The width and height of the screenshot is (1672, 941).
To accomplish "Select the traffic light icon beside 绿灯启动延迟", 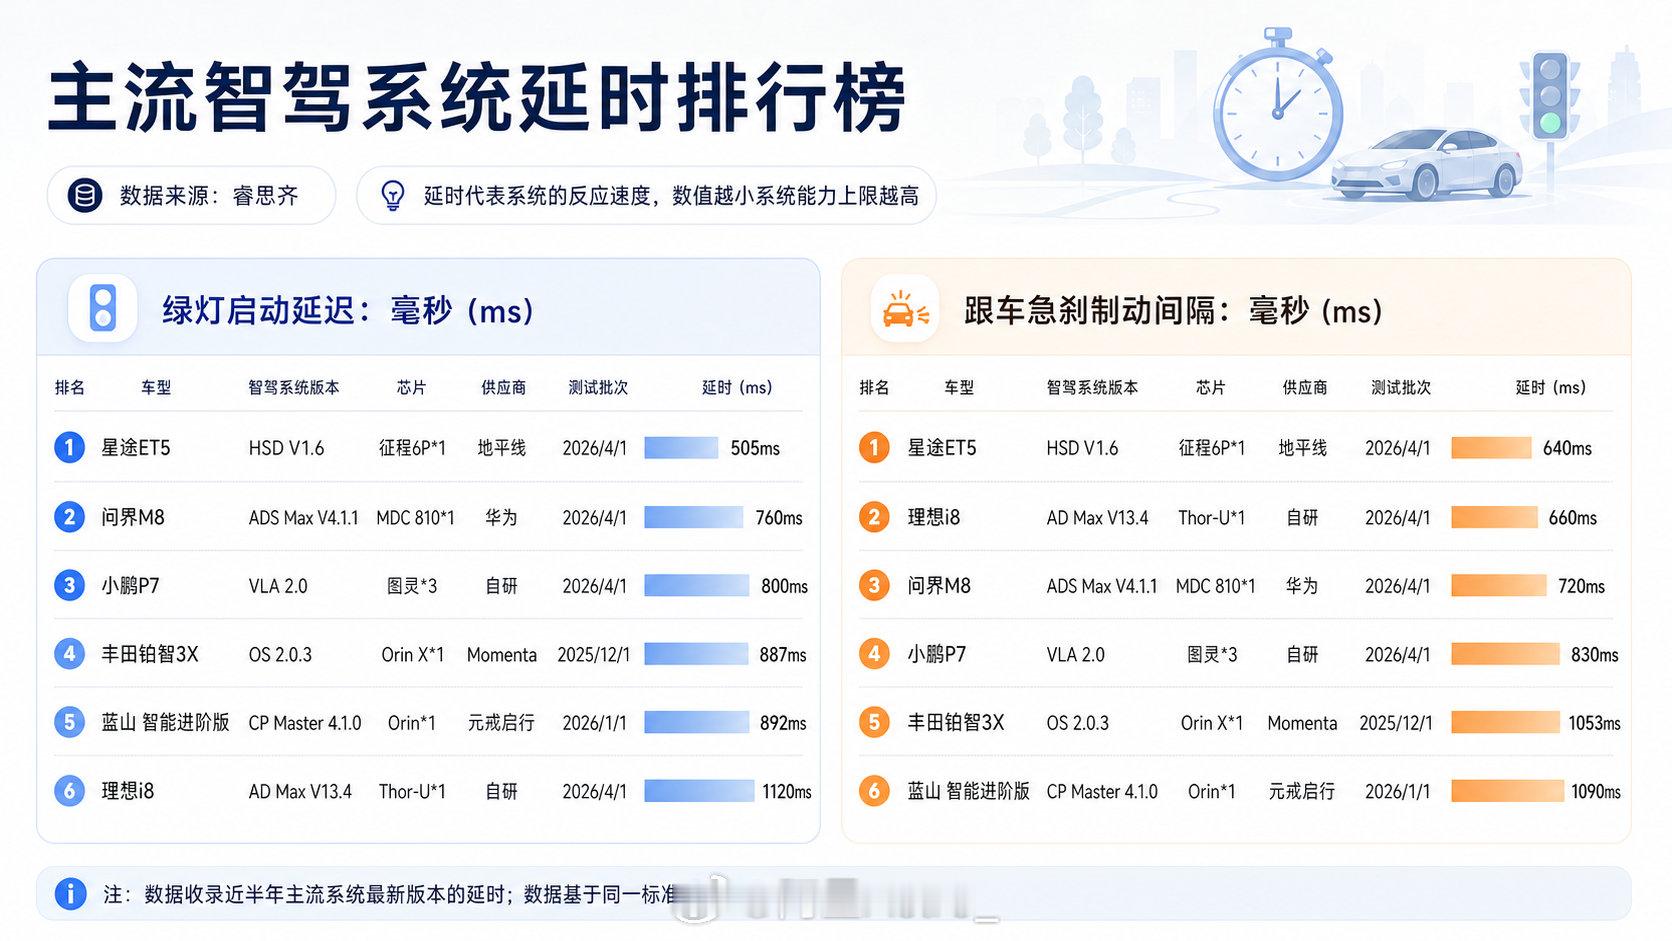I will pos(102,308).
